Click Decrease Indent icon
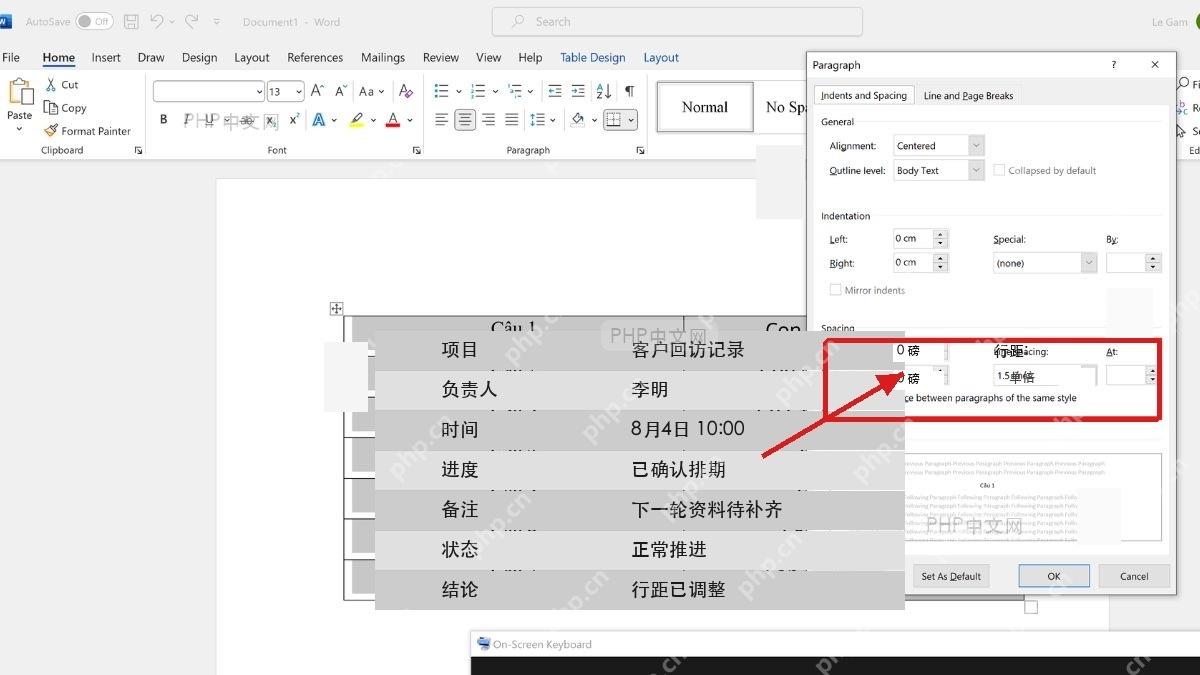This screenshot has width=1200, height=675. tap(554, 91)
